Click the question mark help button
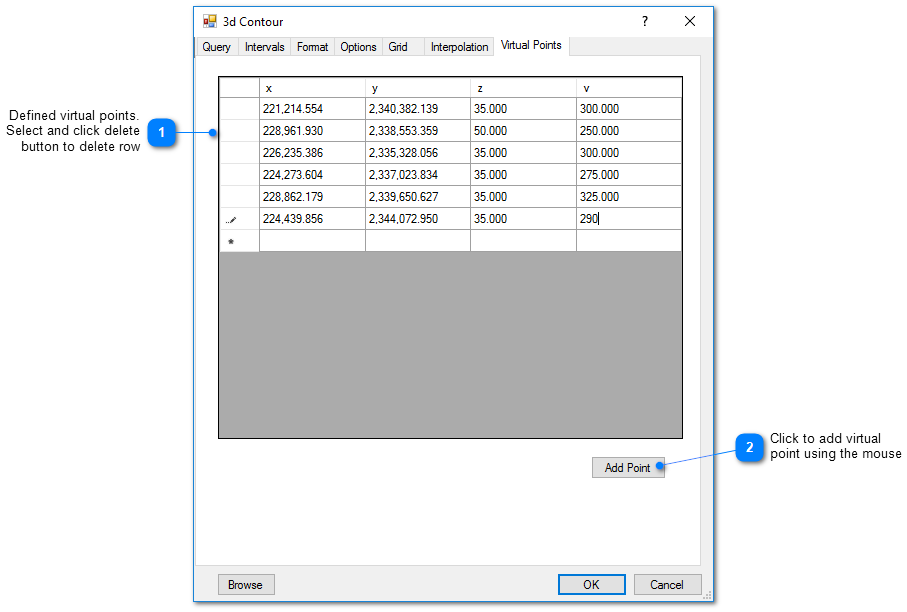The height and width of the screenshot is (612, 907). (x=644, y=21)
